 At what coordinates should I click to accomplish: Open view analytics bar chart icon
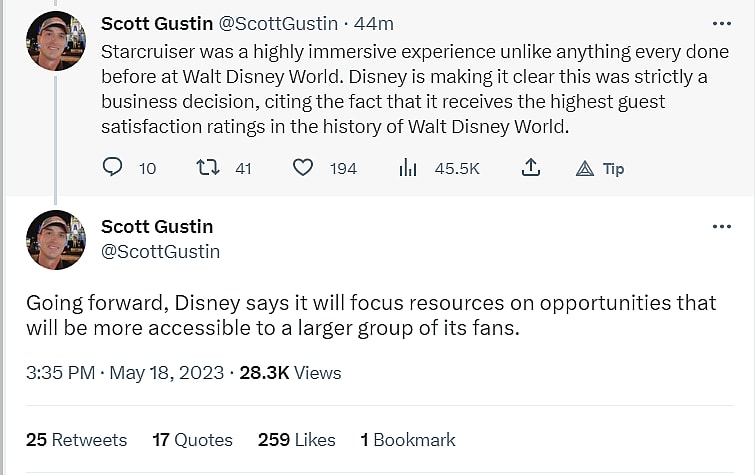tap(408, 168)
